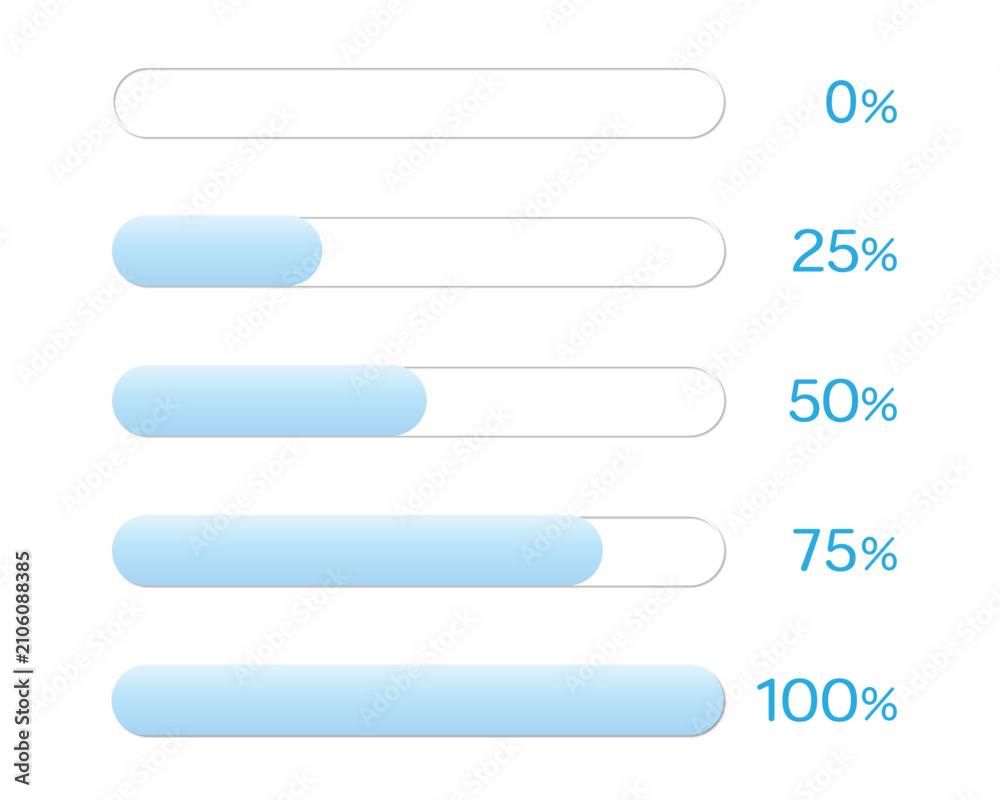Click the Adobe Stock image ID number
1000x800 pixels.
coord(22,608)
